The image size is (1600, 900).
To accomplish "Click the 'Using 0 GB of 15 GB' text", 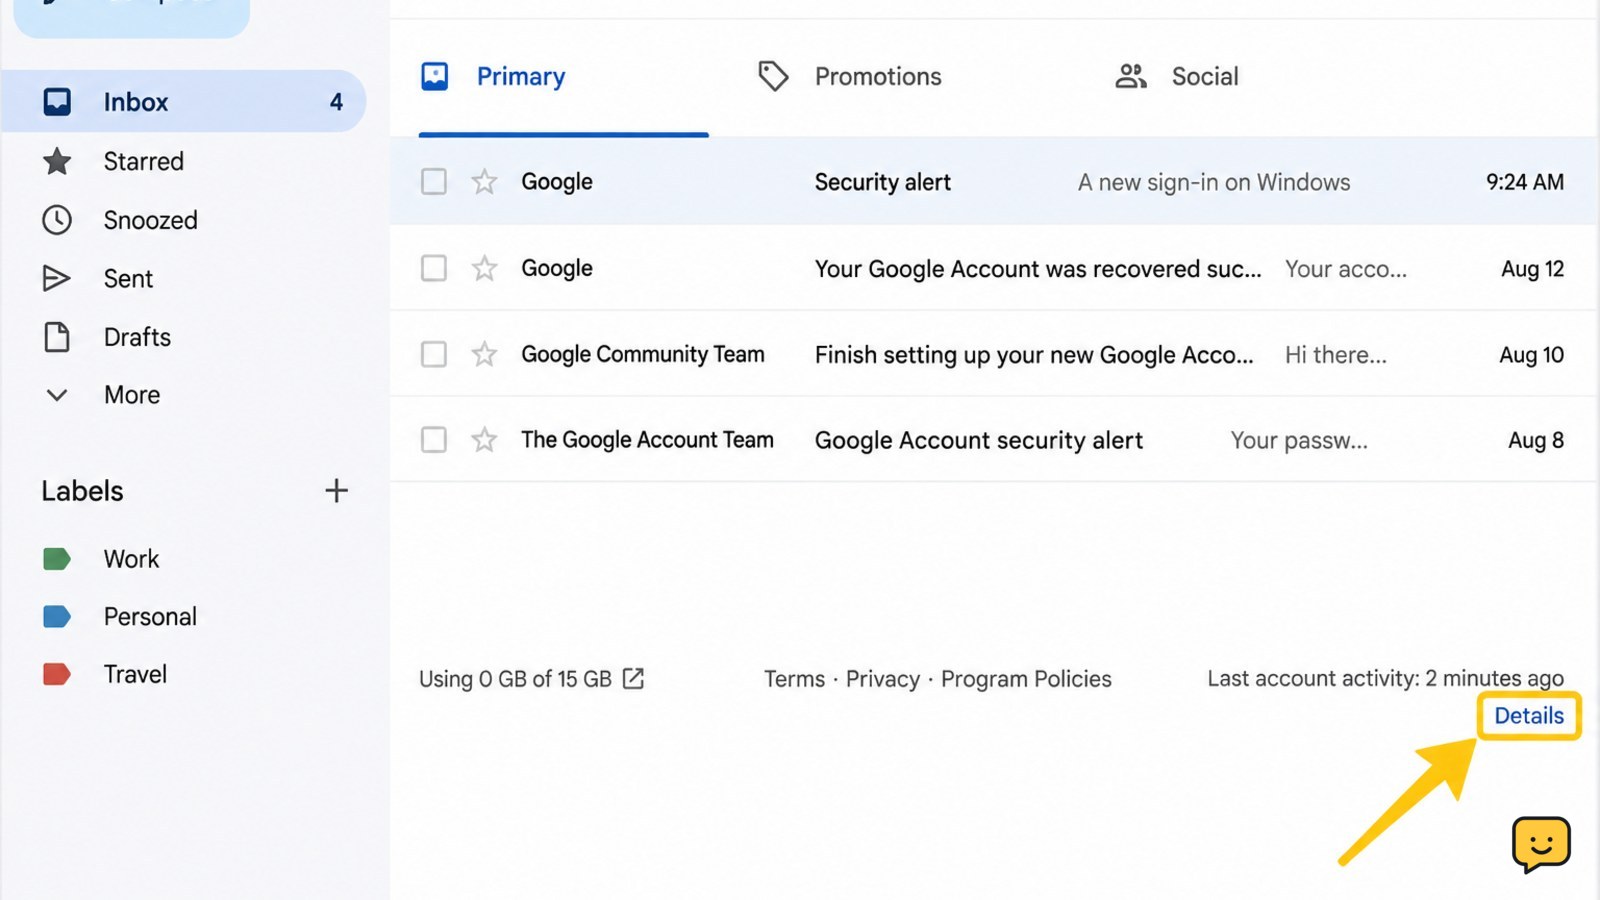I will point(515,679).
